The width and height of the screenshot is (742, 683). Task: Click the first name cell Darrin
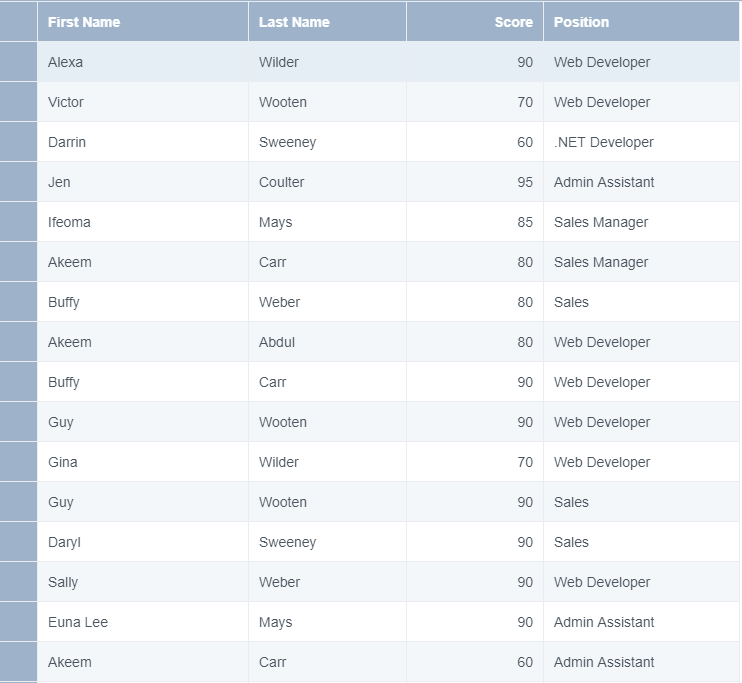(x=143, y=142)
